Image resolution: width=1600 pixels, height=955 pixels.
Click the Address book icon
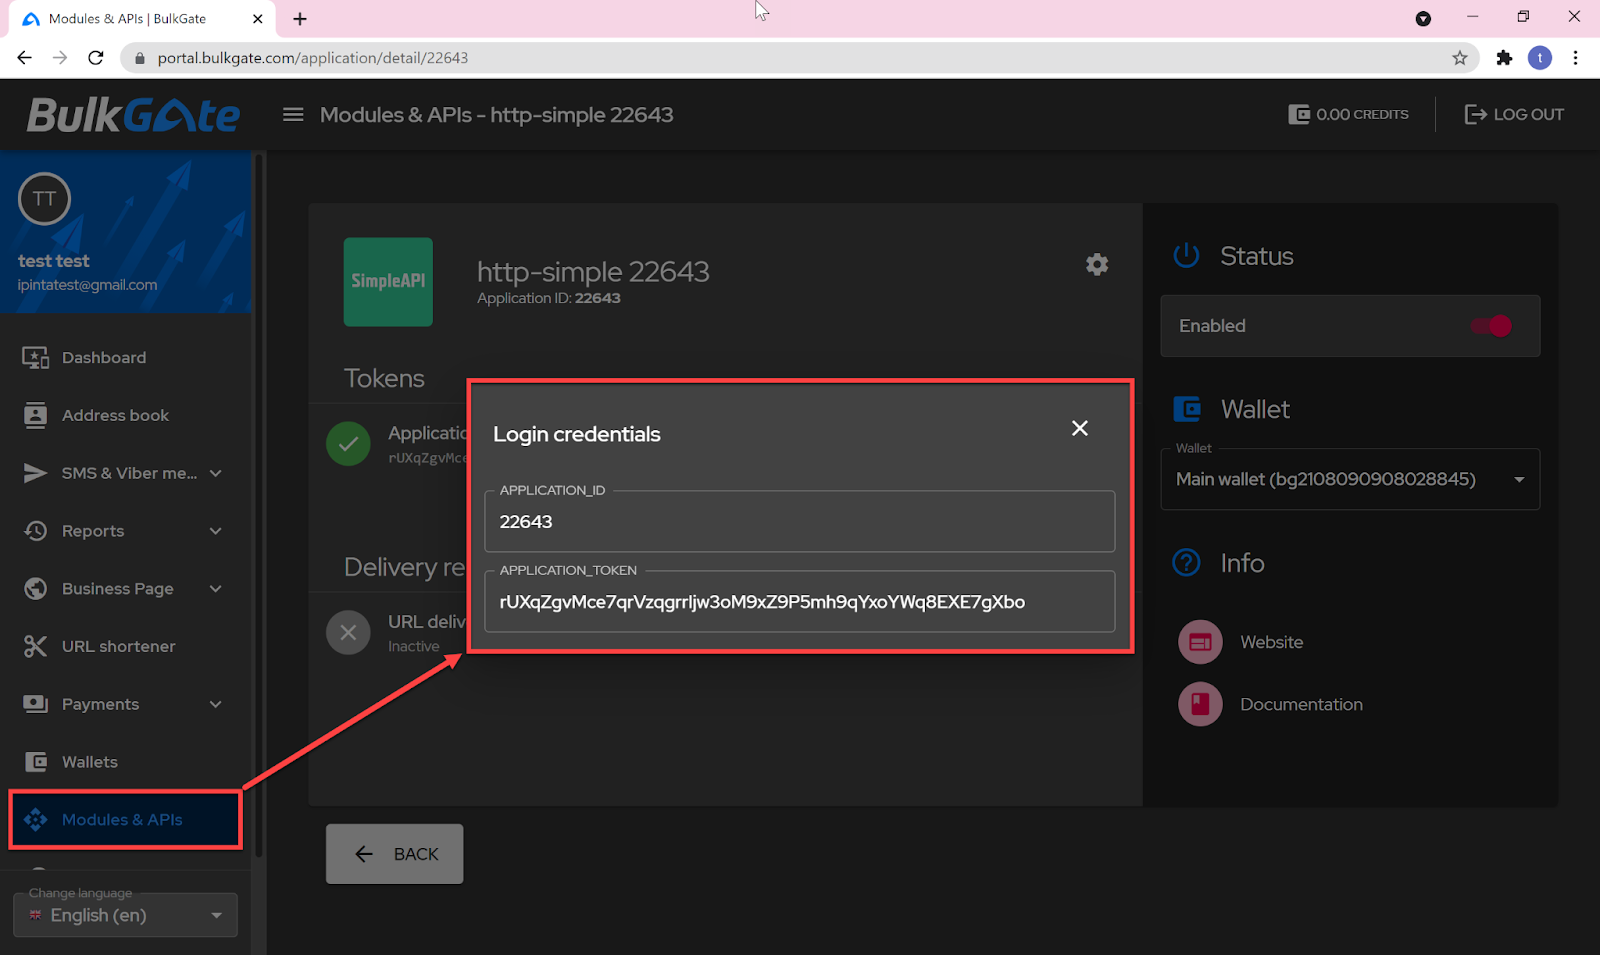tap(35, 415)
